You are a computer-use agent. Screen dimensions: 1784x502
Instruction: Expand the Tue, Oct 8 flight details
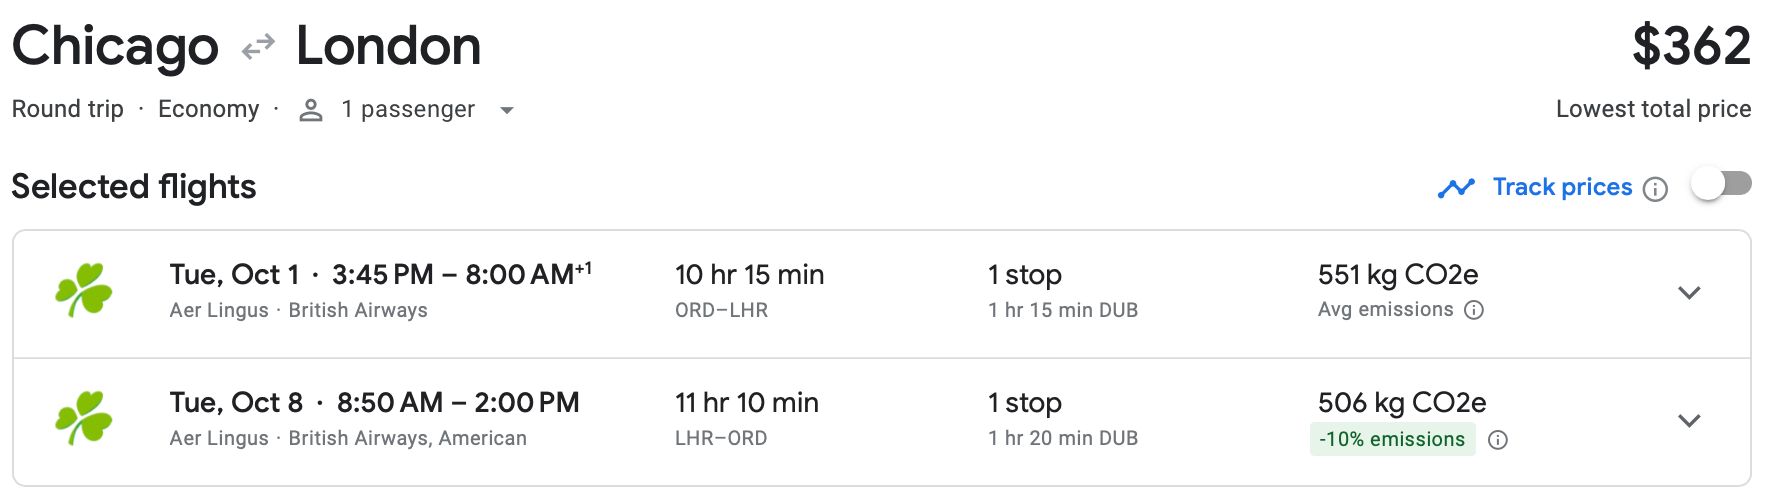point(1689,420)
